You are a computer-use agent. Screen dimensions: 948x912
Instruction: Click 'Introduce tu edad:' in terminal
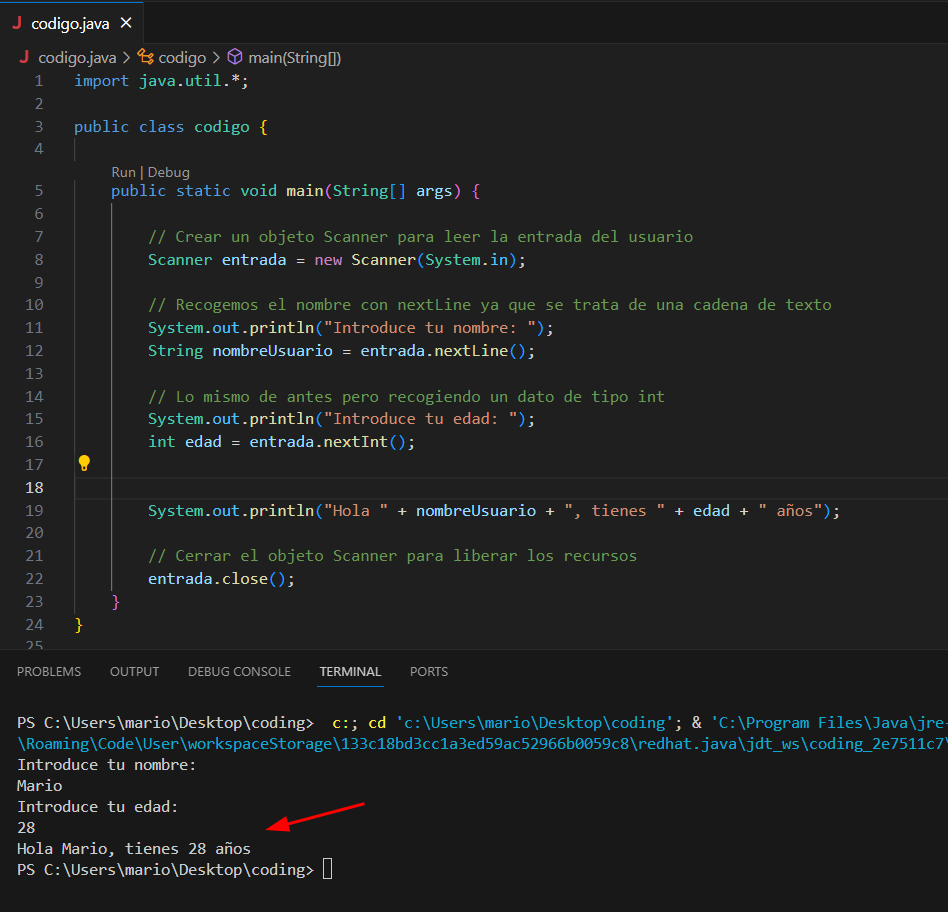[97, 807]
